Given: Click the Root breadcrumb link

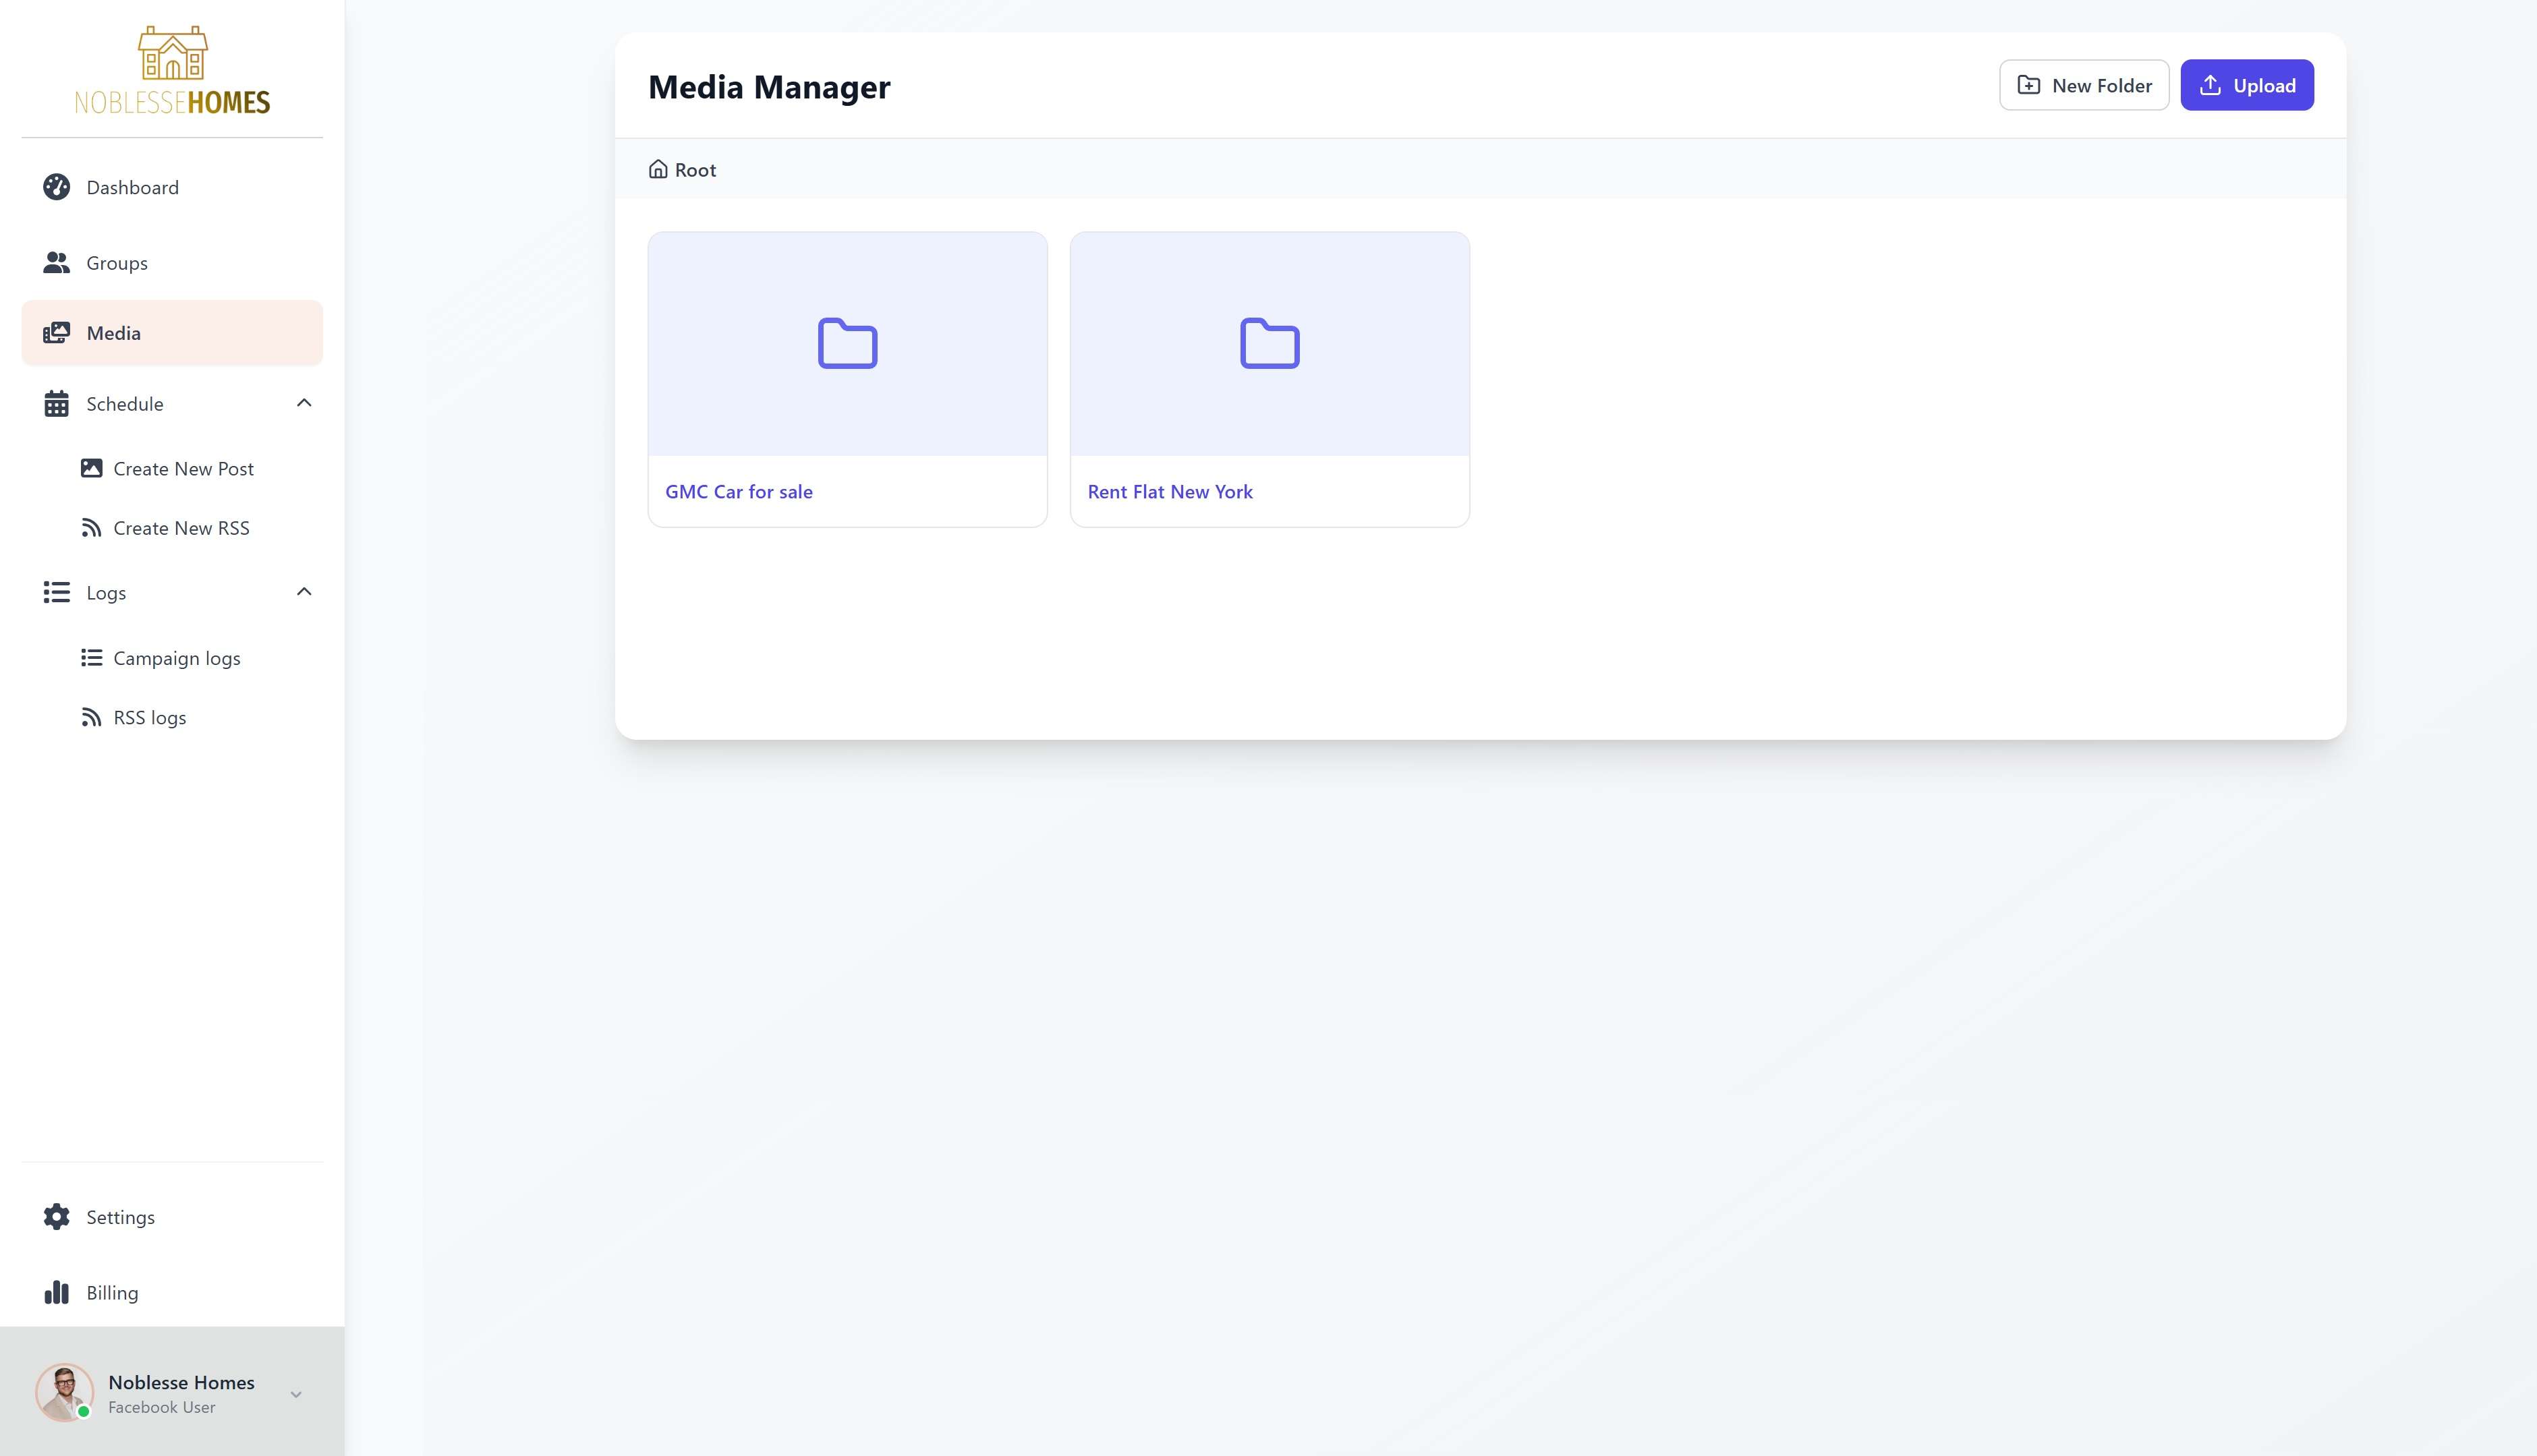Looking at the screenshot, I should (x=683, y=170).
